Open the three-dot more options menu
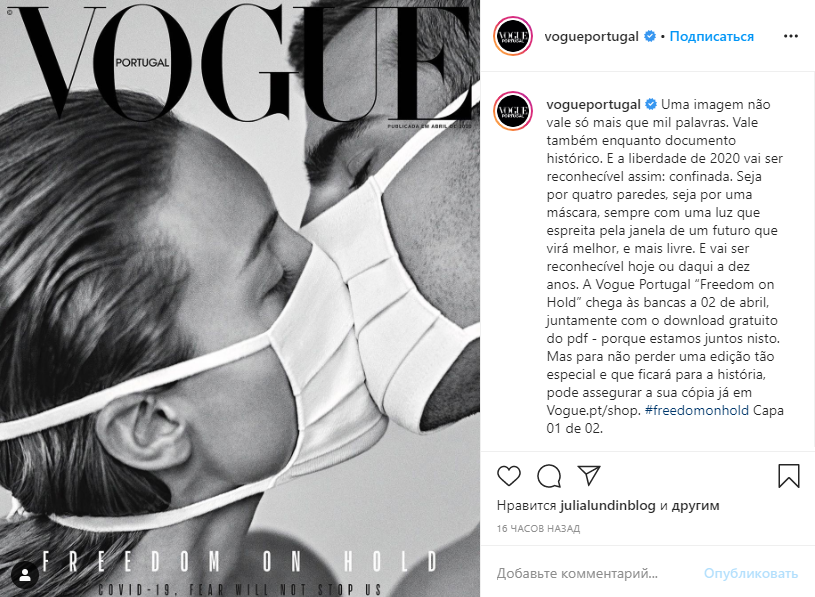Screen dimensions: 815x597 [791, 36]
